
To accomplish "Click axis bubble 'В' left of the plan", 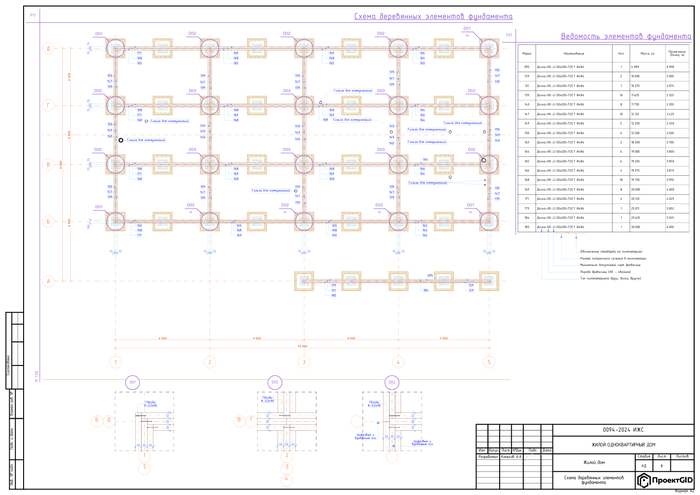I will point(48,164).
